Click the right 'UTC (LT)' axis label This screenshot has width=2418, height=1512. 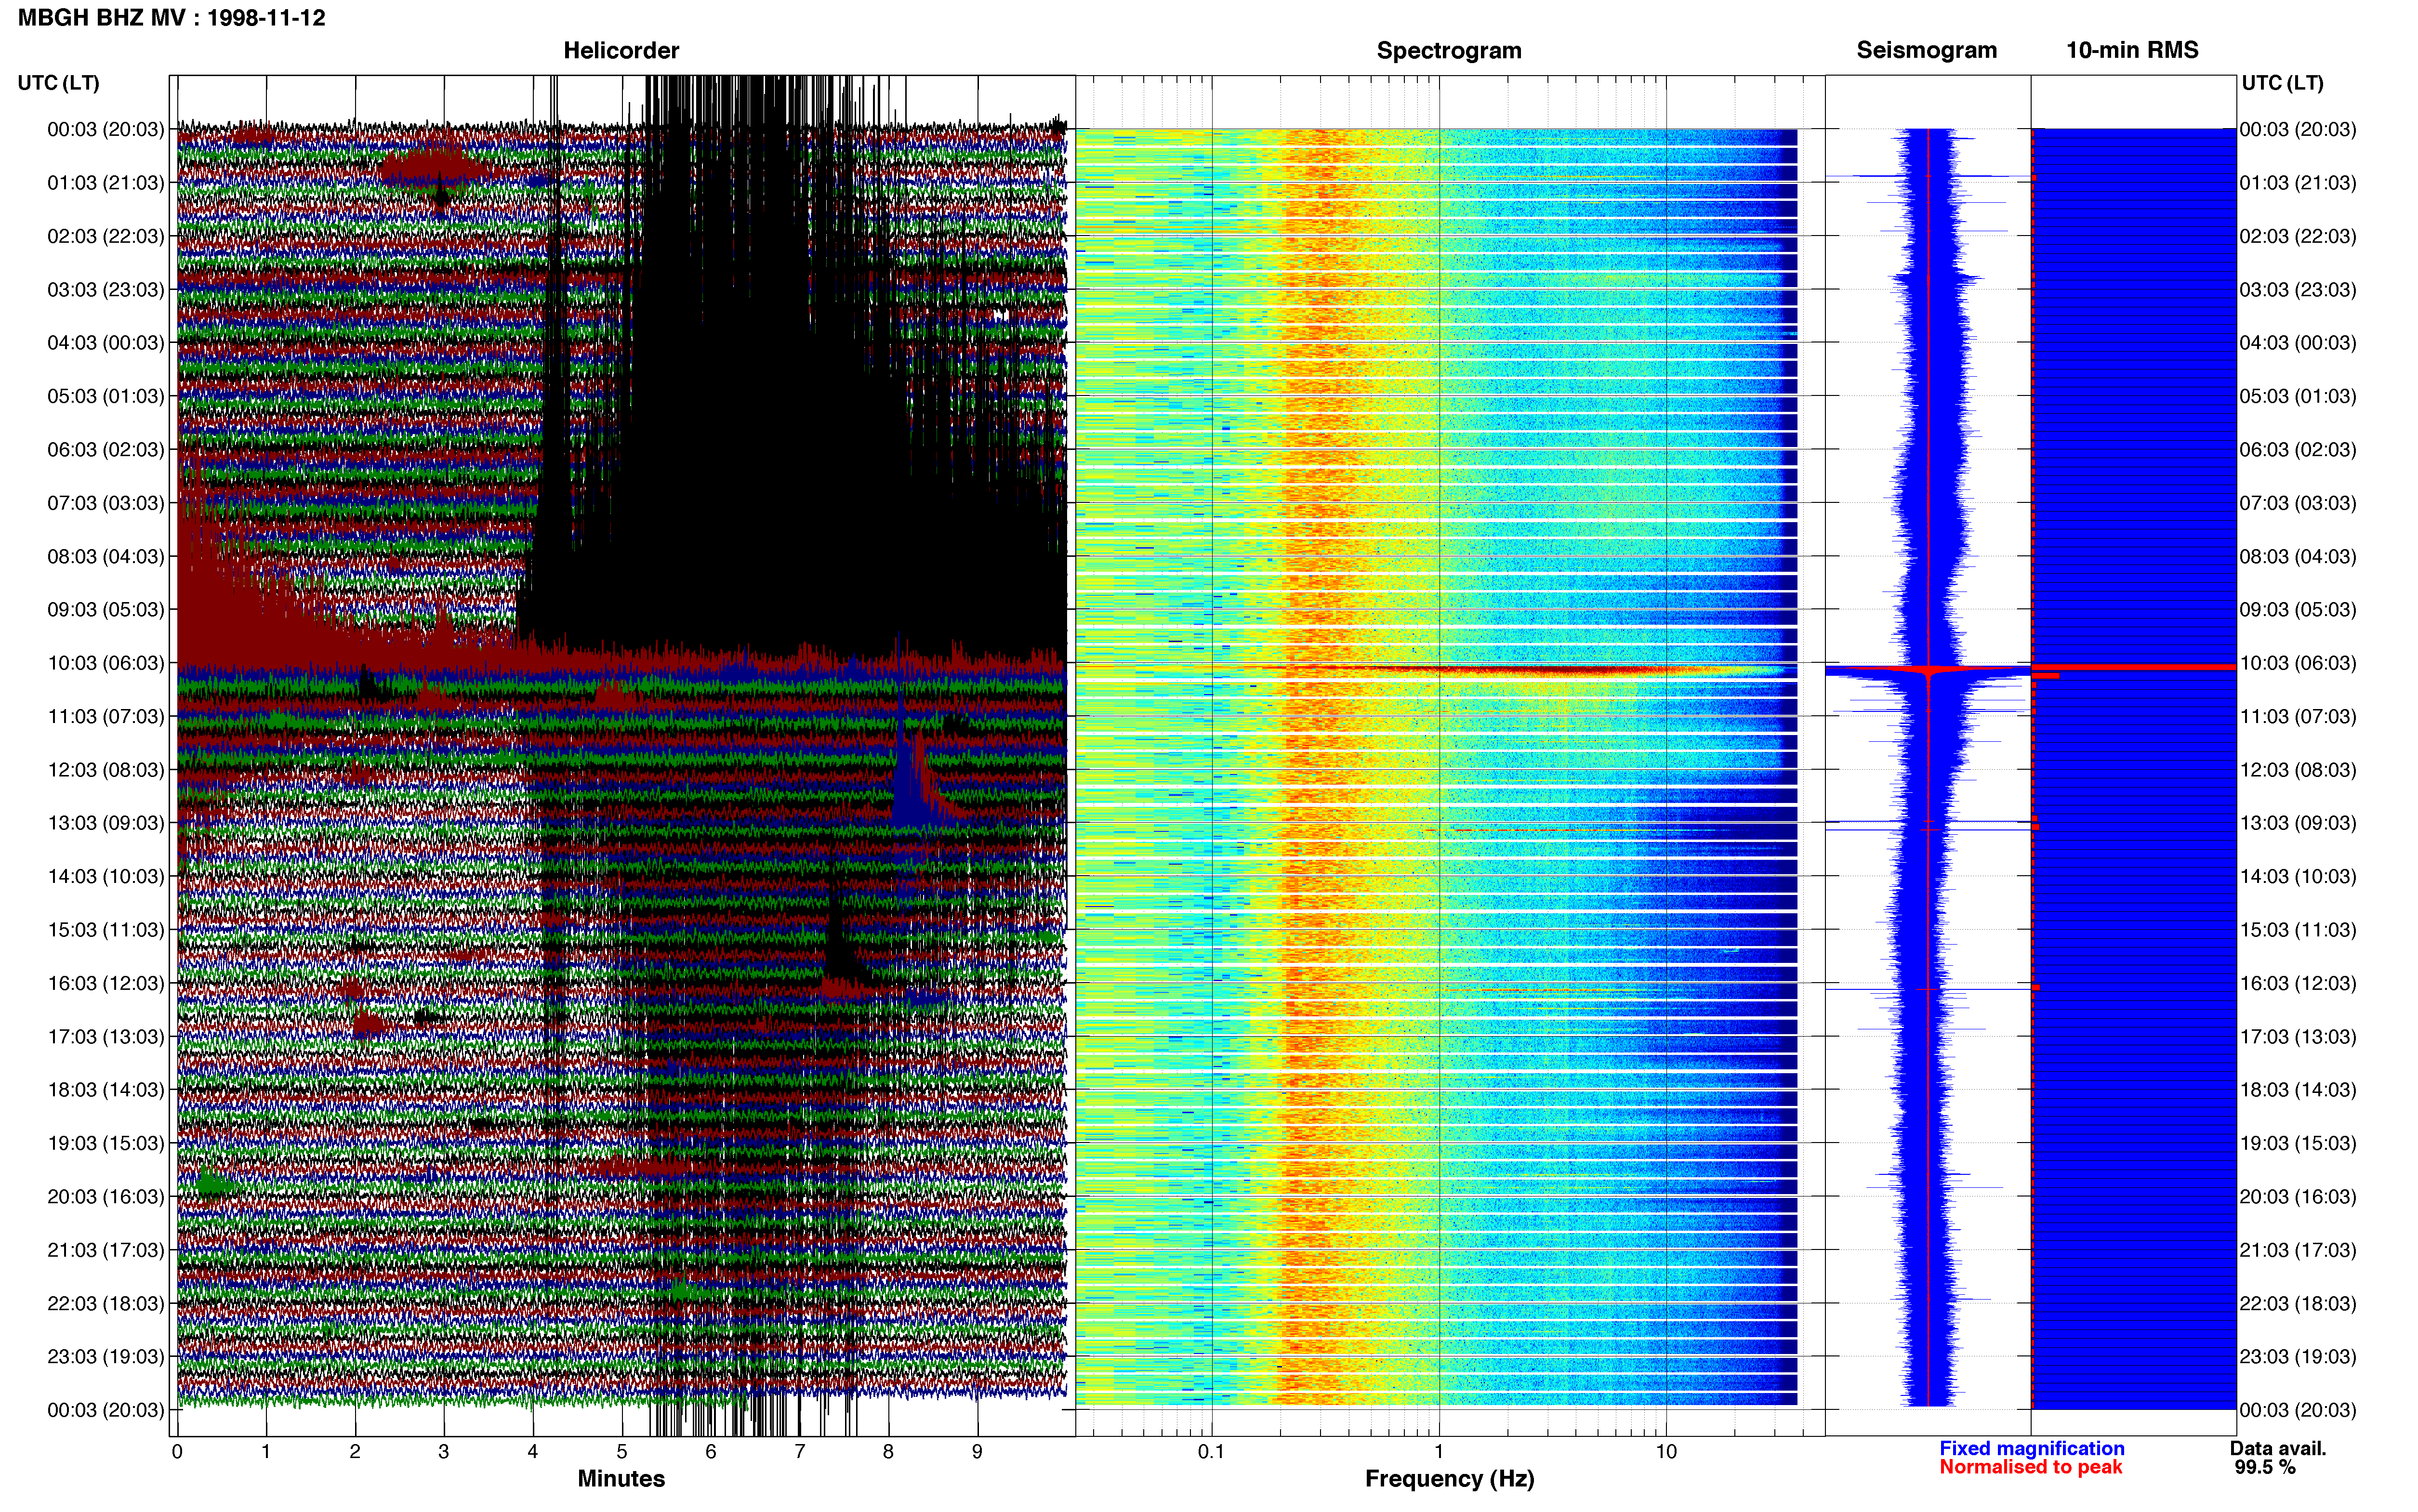2283,83
